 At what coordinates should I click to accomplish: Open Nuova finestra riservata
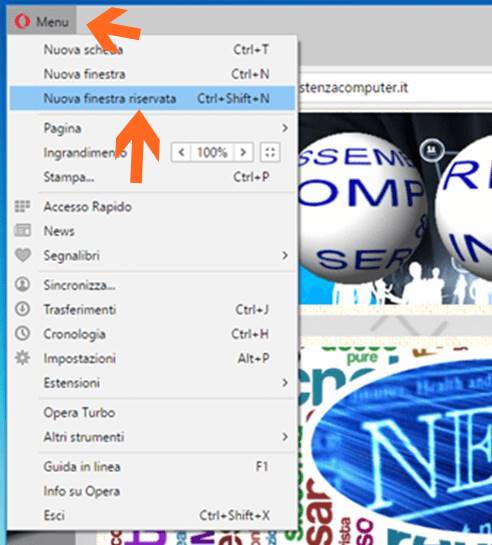click(152, 98)
